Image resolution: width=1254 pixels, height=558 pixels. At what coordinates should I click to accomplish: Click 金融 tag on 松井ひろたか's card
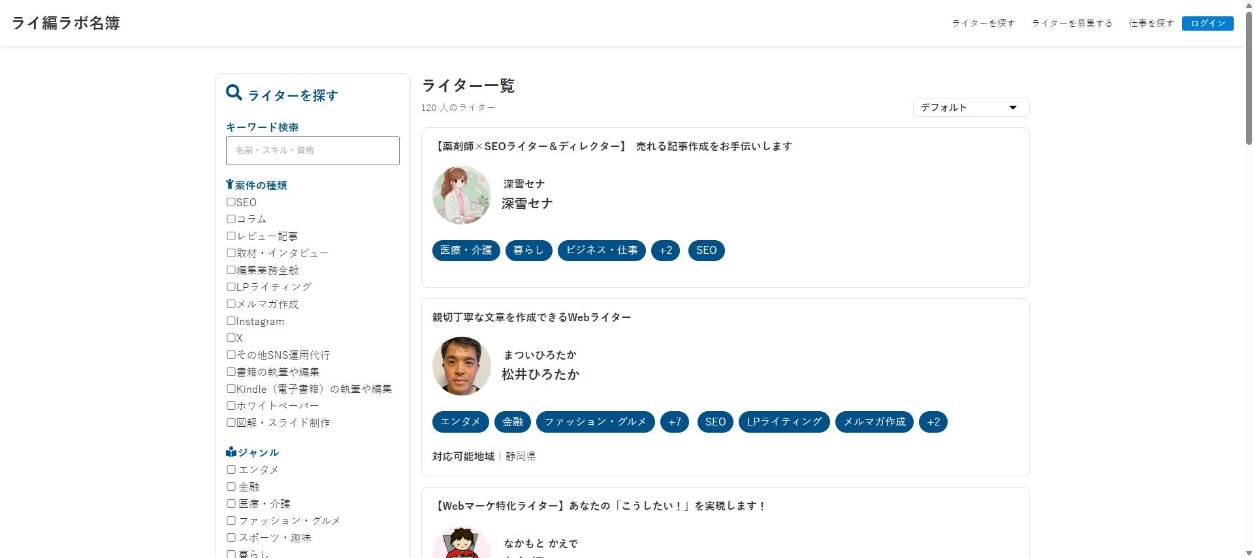pyautogui.click(x=513, y=422)
